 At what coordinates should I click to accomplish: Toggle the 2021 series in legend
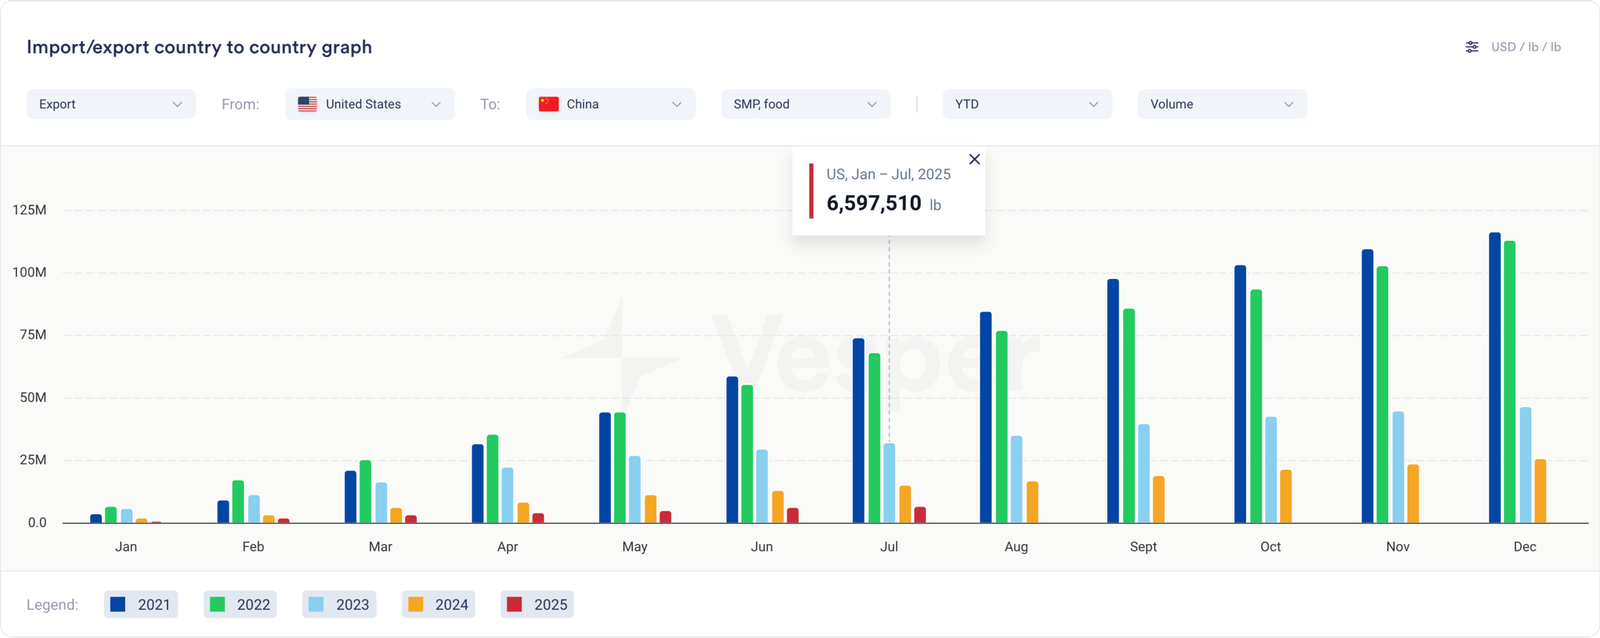click(140, 604)
